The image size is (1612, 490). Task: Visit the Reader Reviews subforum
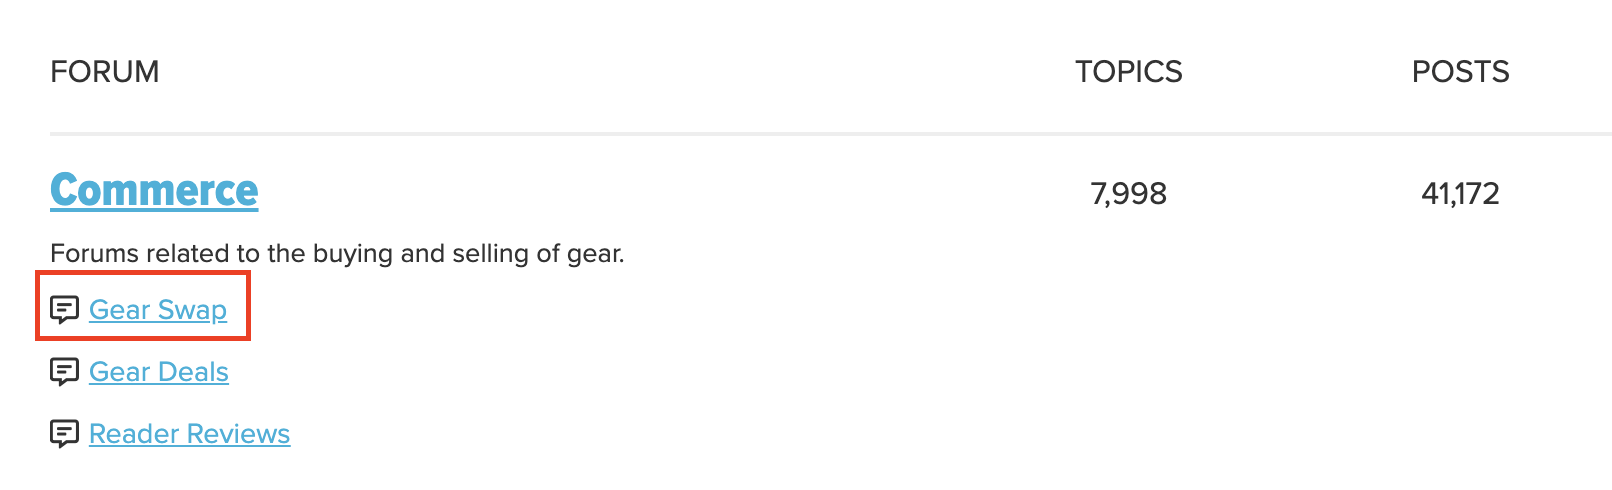[189, 434]
